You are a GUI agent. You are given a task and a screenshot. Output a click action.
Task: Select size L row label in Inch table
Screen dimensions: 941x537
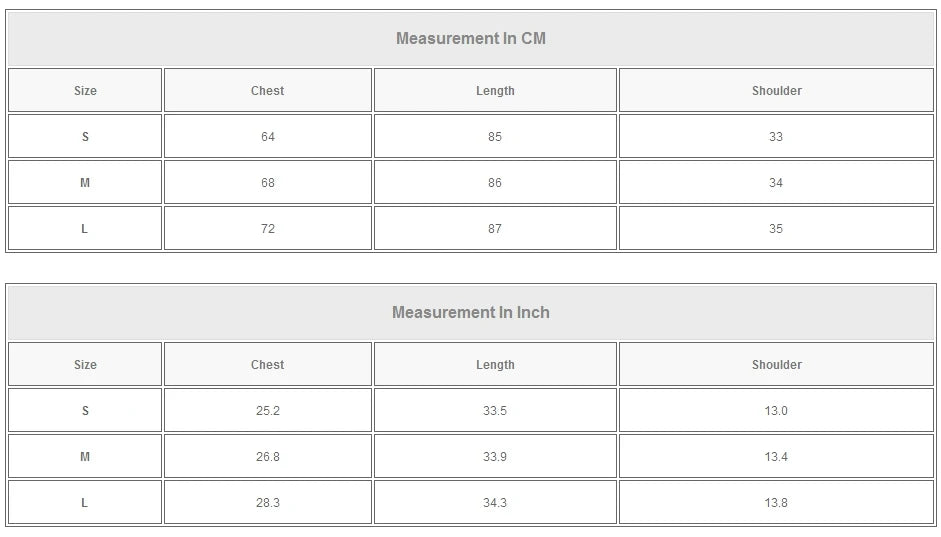click(x=85, y=503)
